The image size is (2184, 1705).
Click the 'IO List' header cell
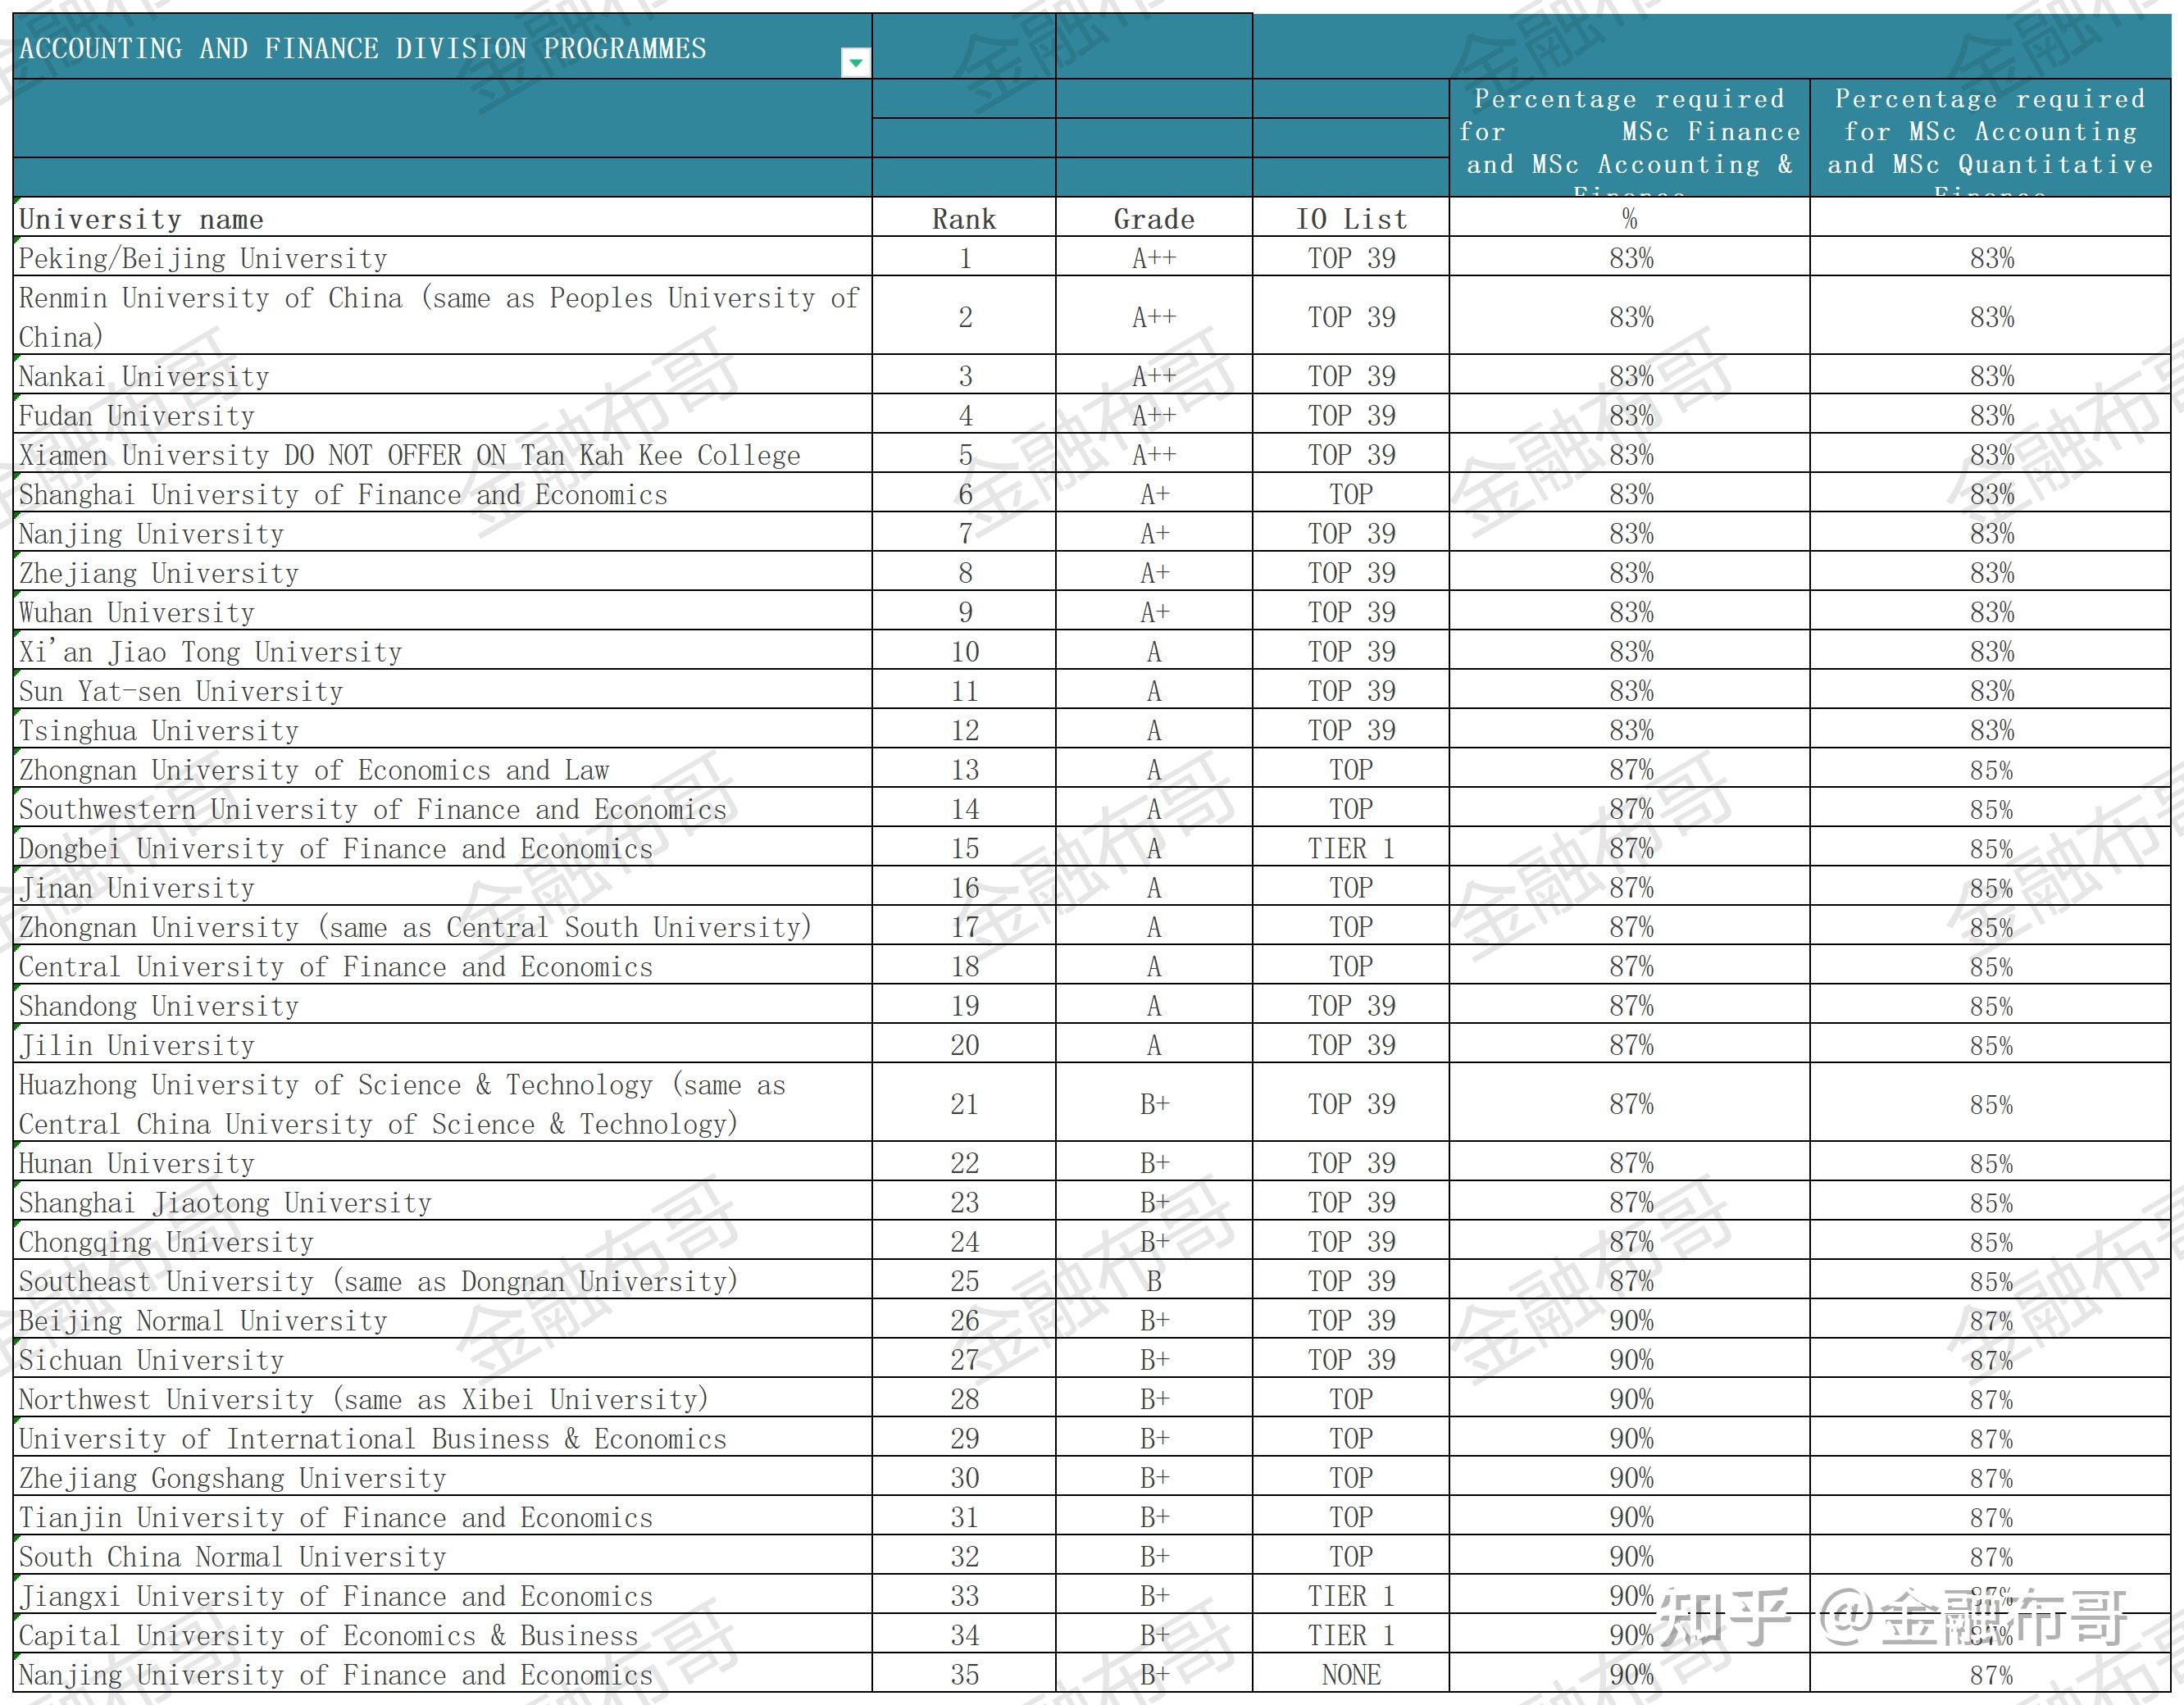pyautogui.click(x=1350, y=219)
